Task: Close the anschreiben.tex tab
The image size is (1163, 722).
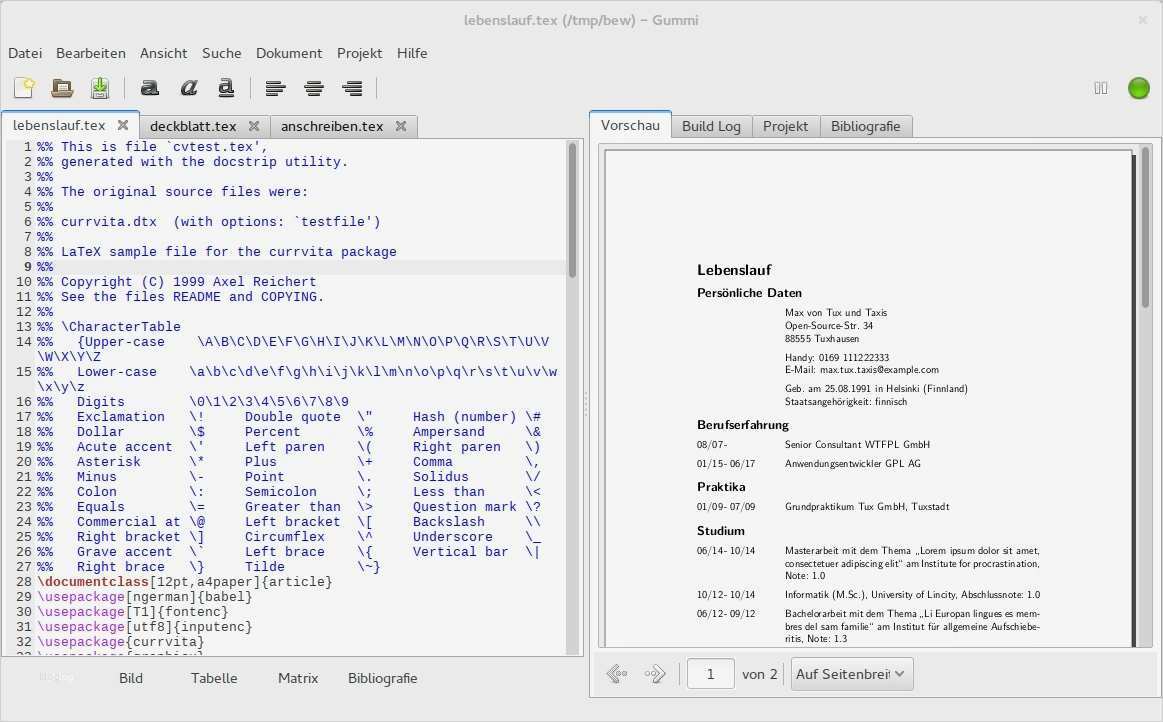Action: [401, 126]
